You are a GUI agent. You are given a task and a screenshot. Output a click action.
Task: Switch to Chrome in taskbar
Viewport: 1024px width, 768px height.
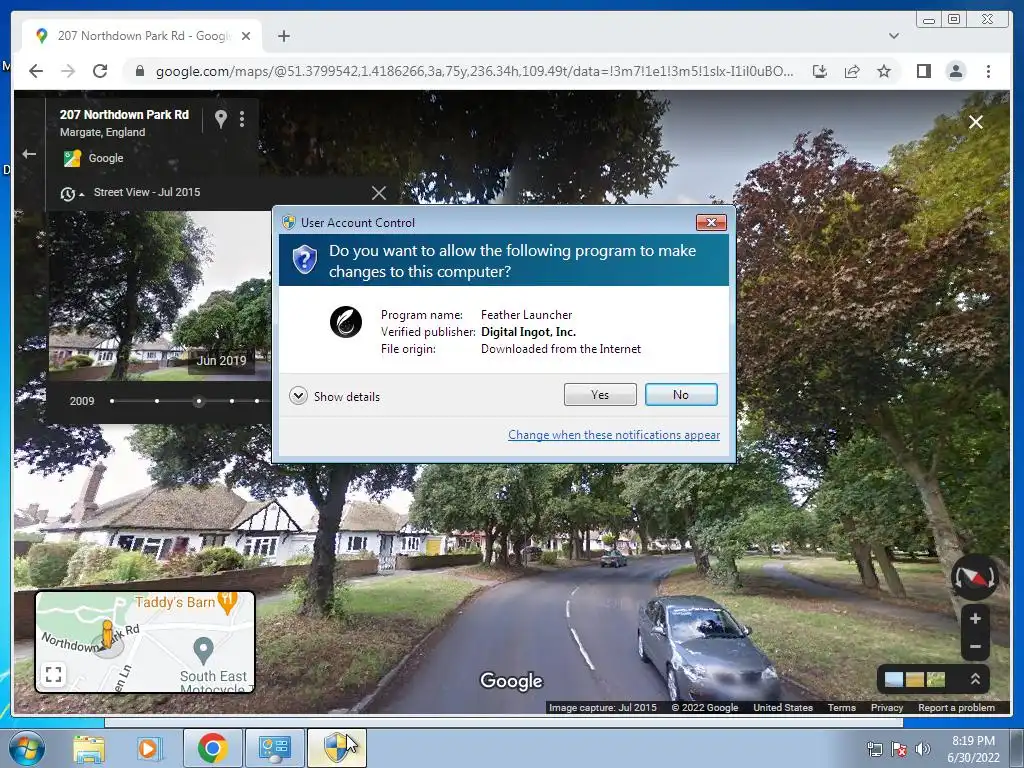coord(212,748)
